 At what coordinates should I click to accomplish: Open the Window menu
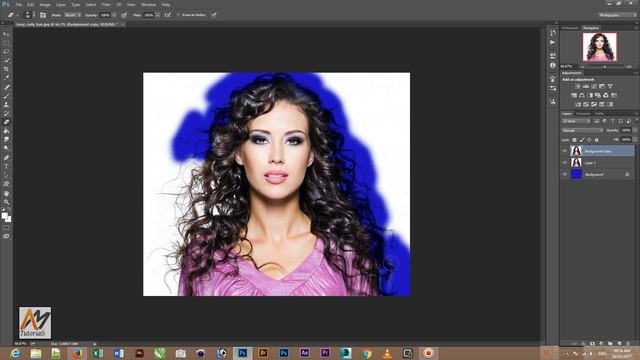148,4
